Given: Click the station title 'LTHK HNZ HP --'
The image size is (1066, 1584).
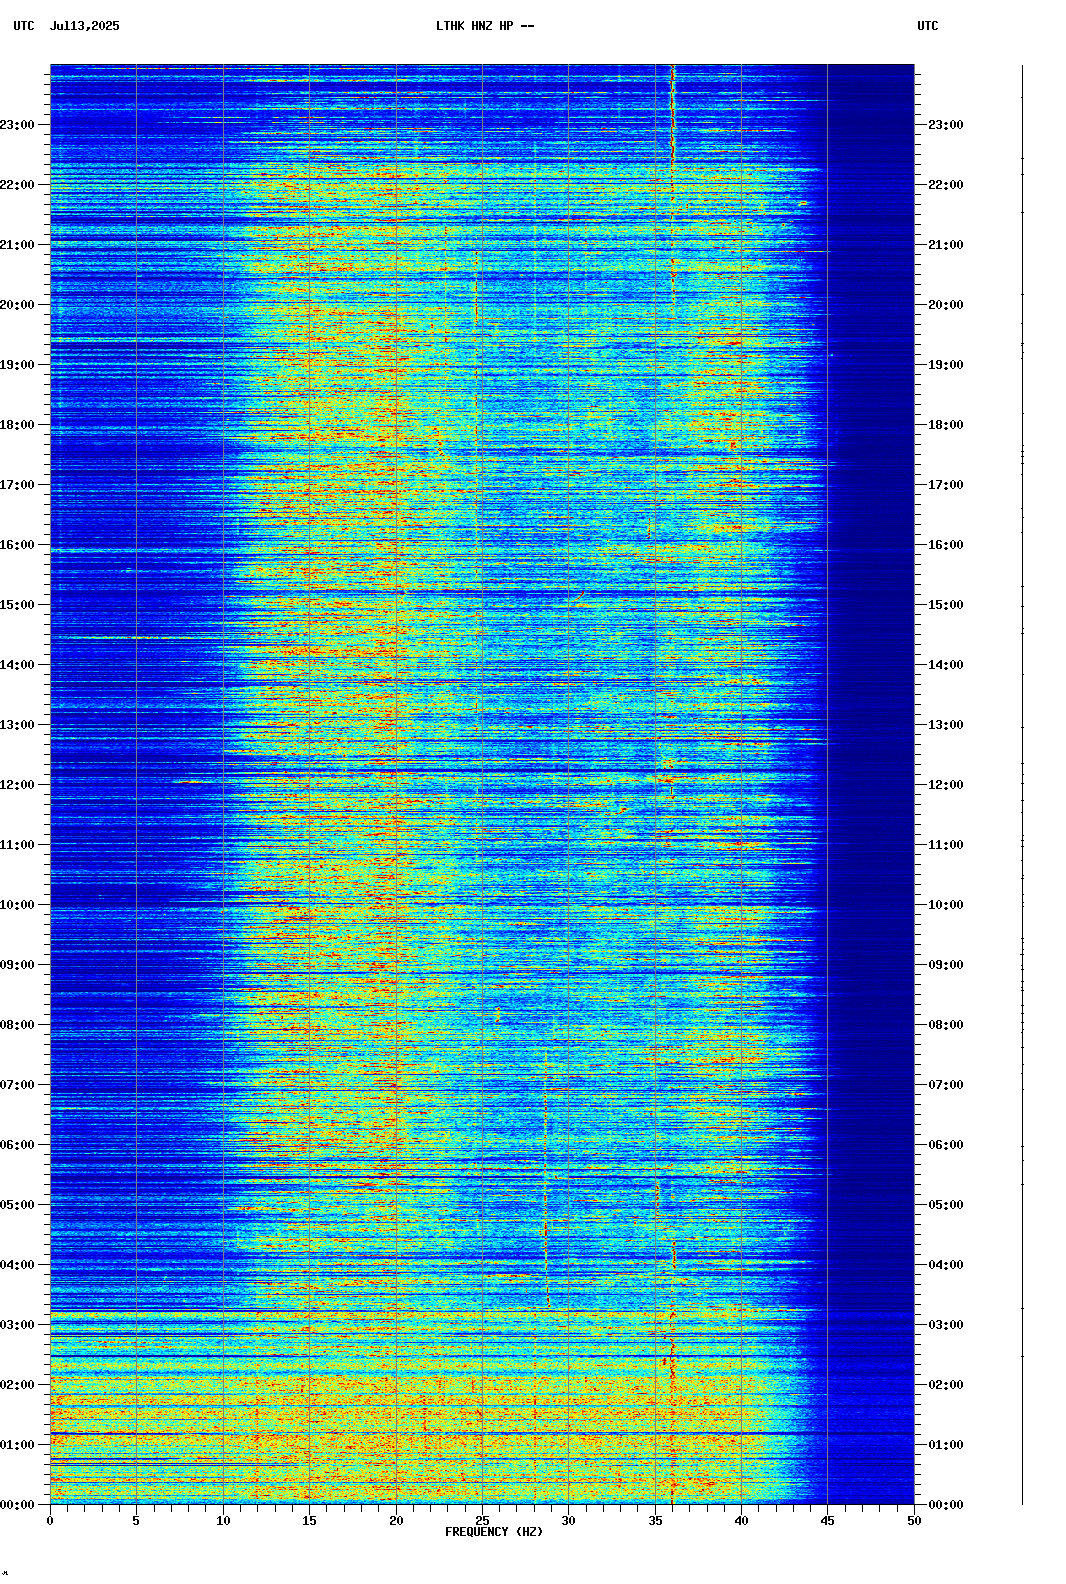Looking at the screenshot, I should pos(485,26).
